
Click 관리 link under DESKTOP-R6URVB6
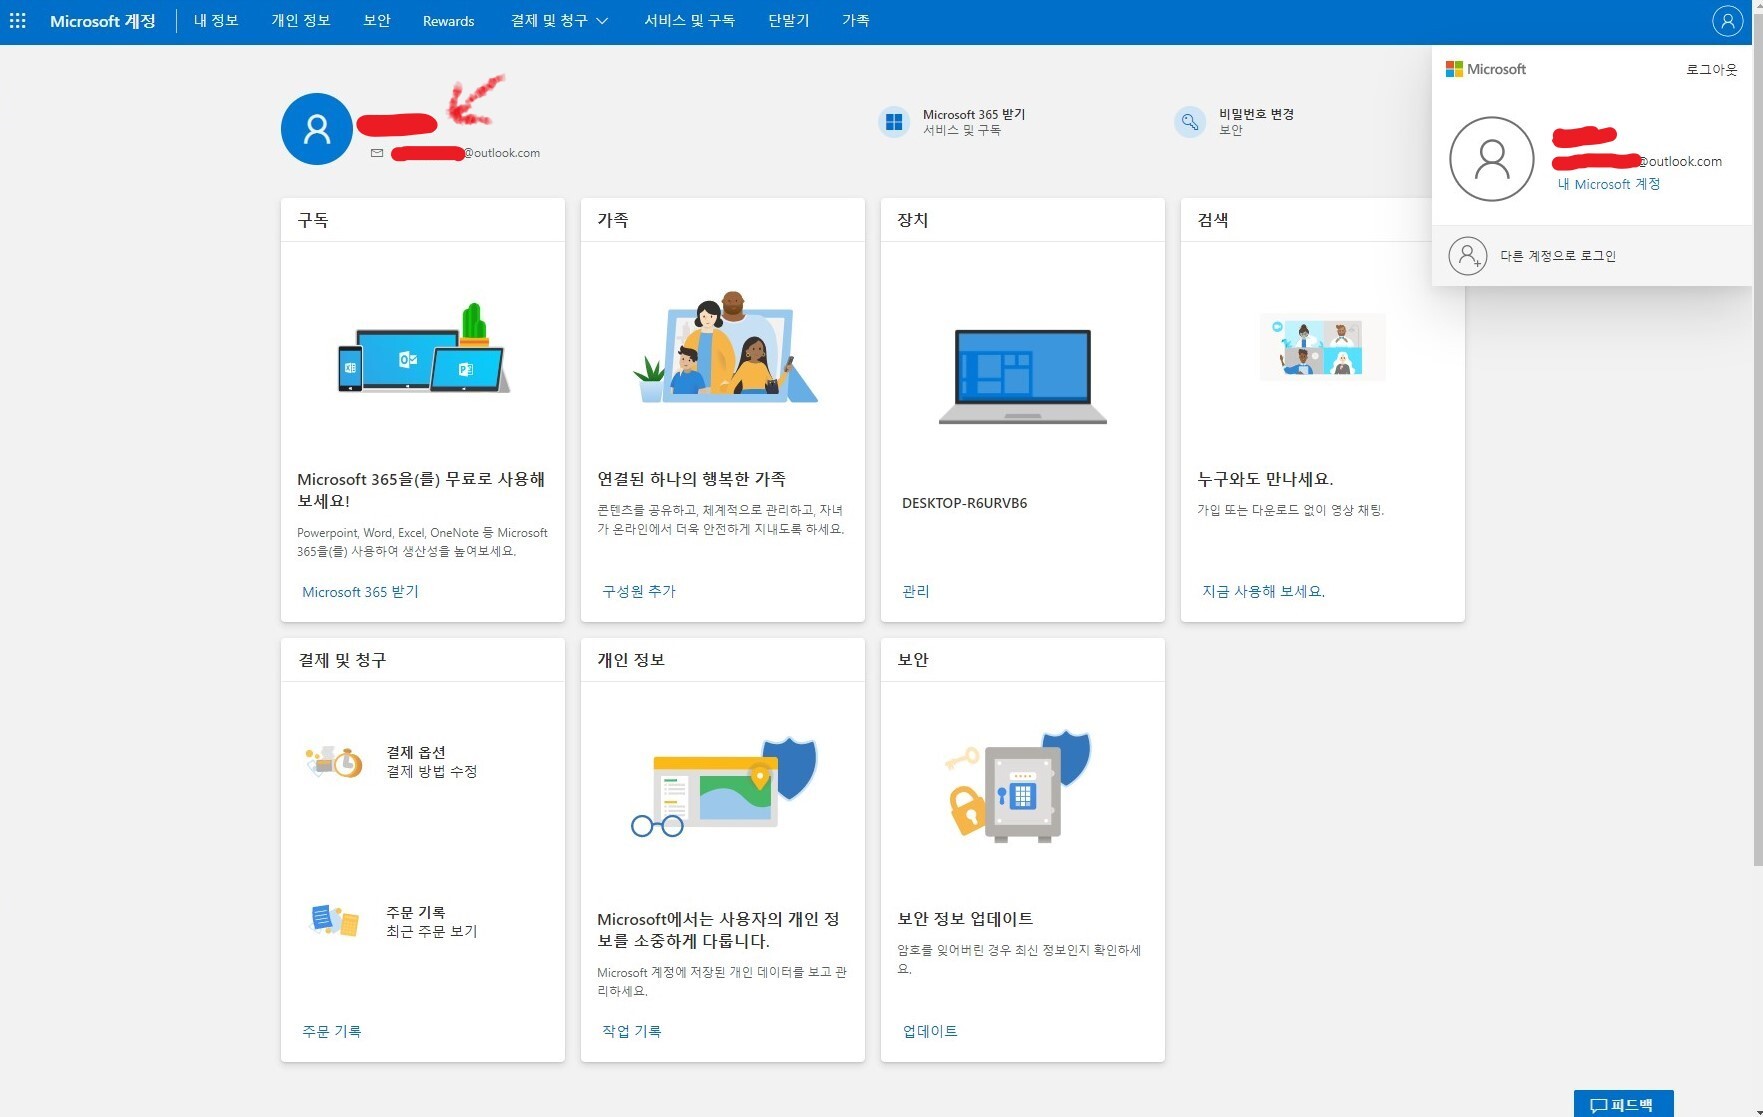click(915, 591)
